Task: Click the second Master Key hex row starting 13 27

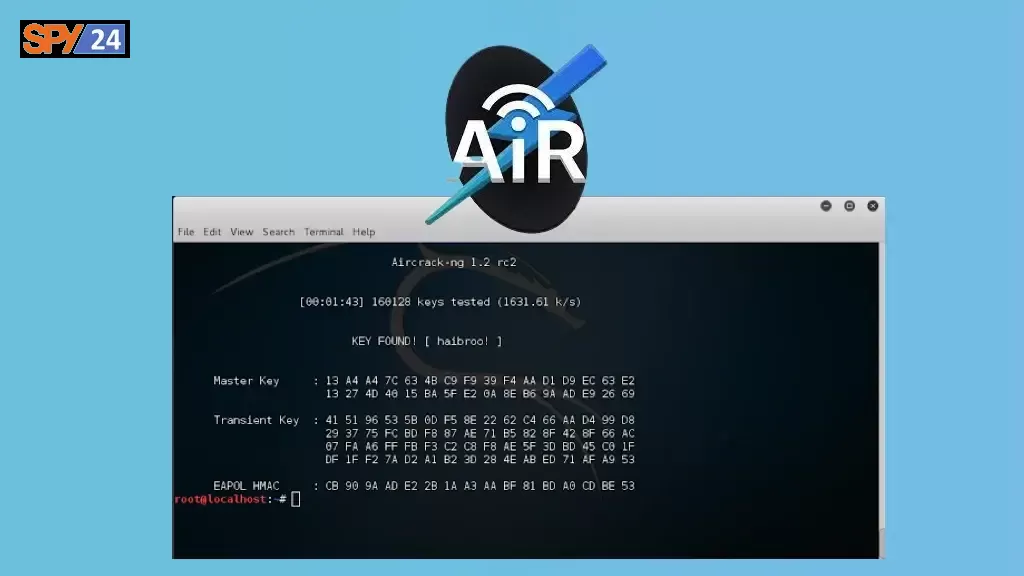Action: point(480,394)
